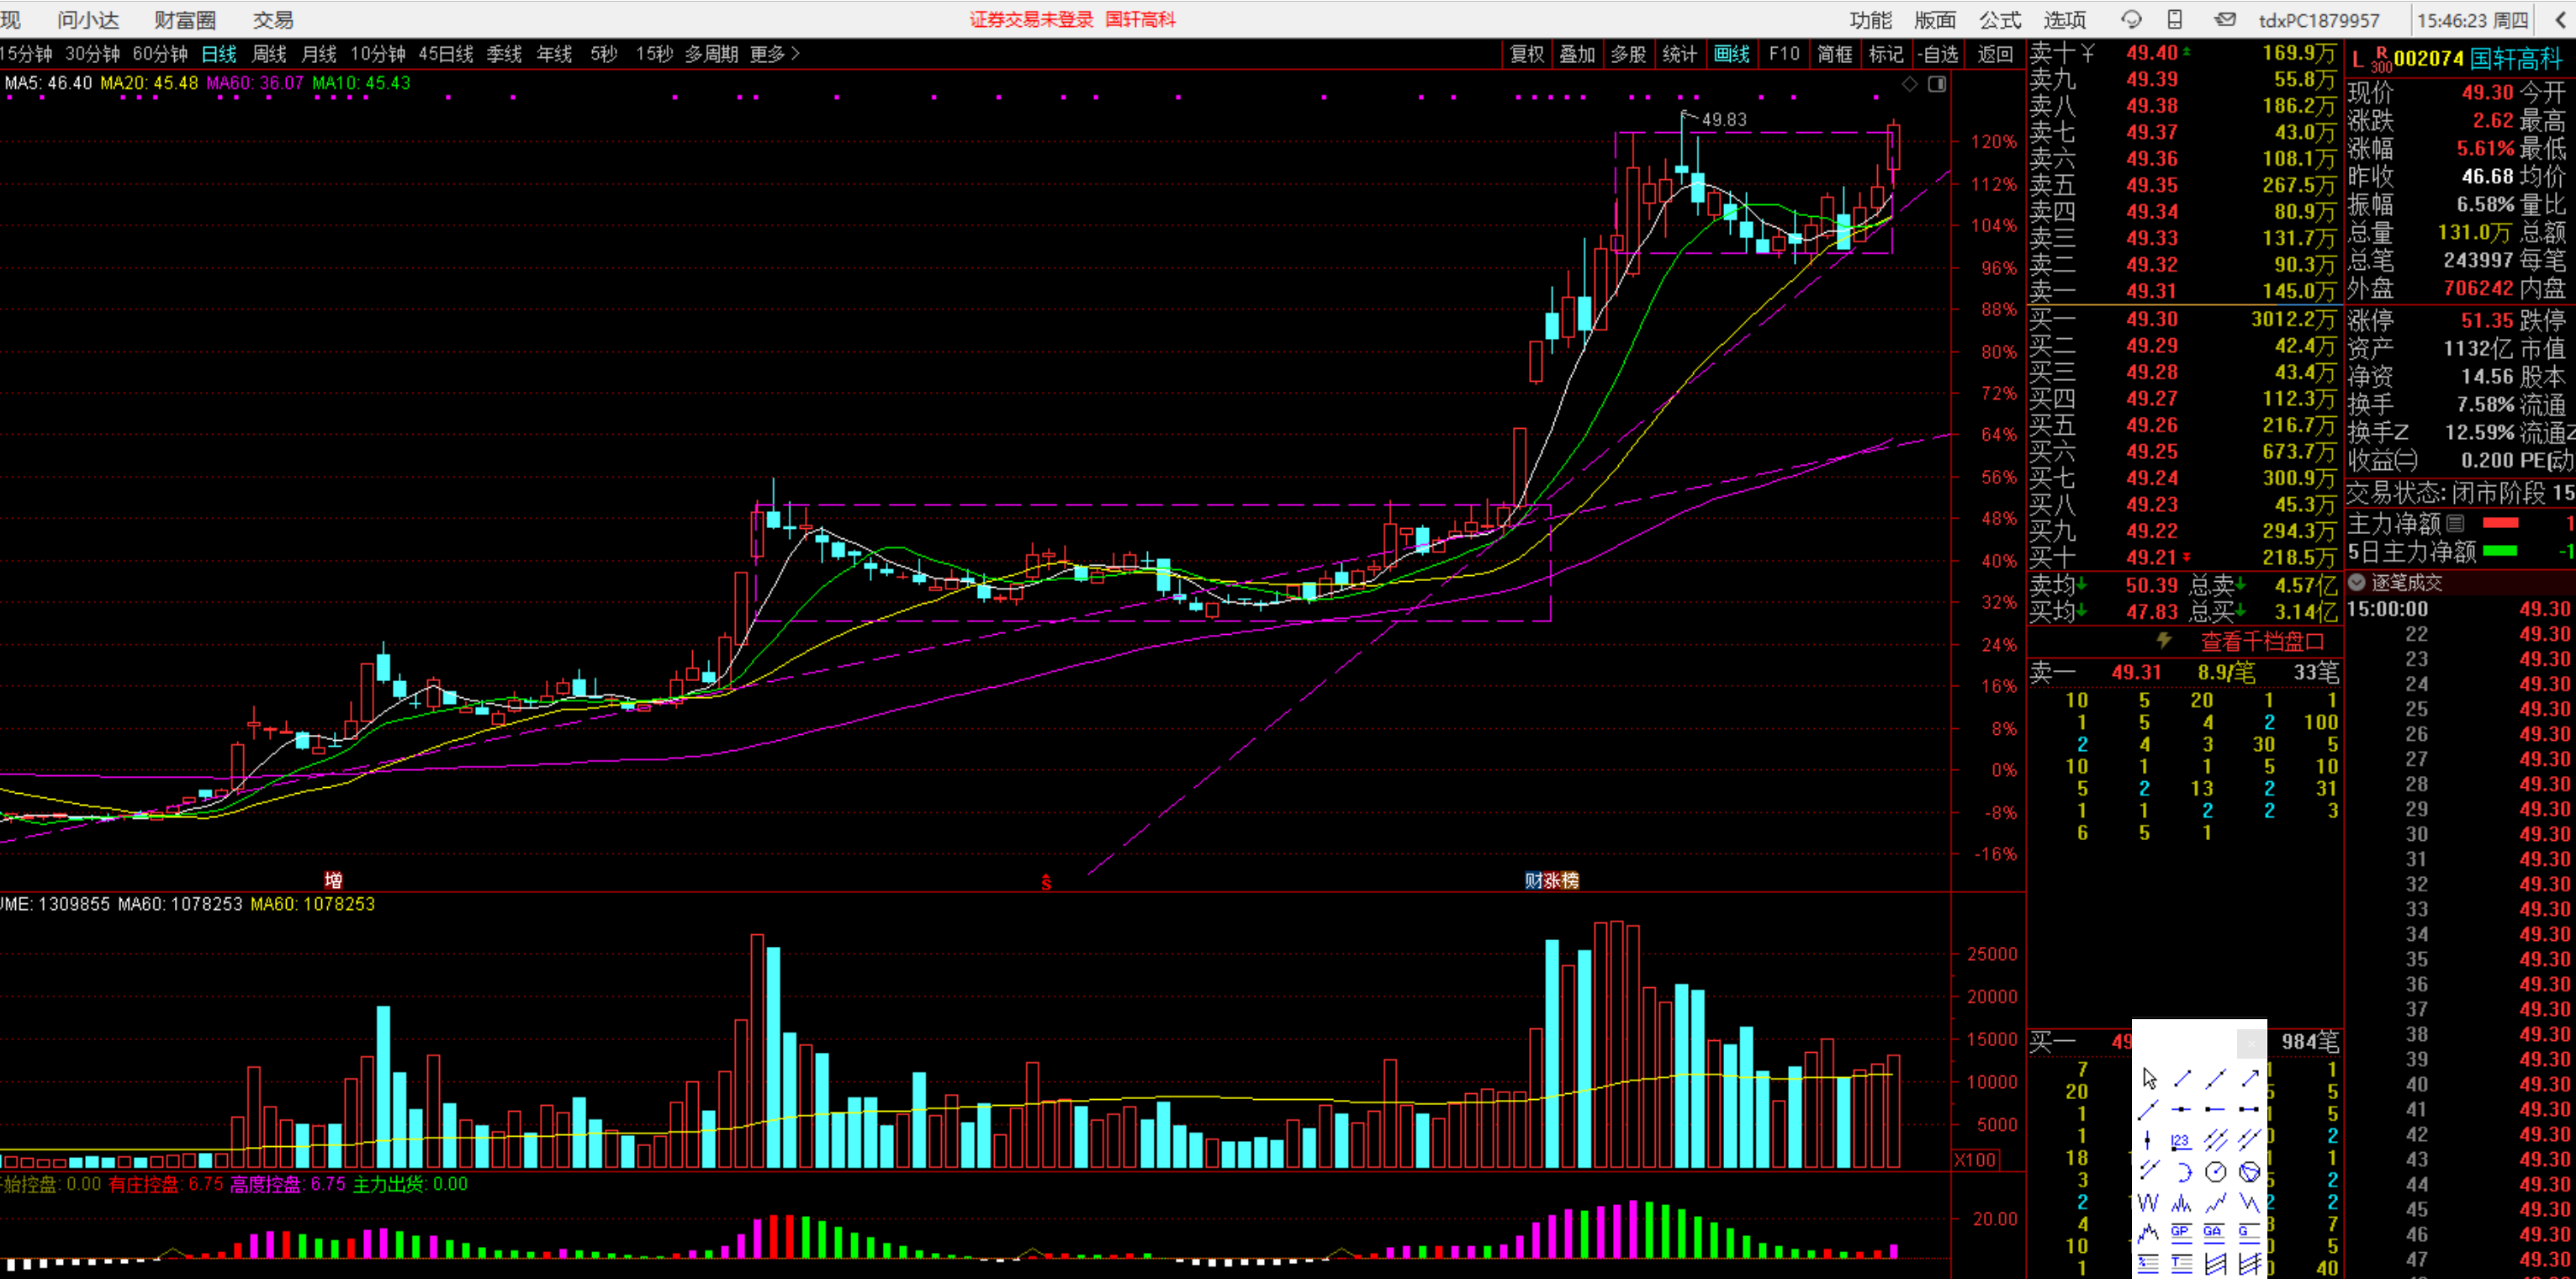Pick the GP golden price line tool
Viewport: 2576px width, 1279px height.
(2182, 1232)
